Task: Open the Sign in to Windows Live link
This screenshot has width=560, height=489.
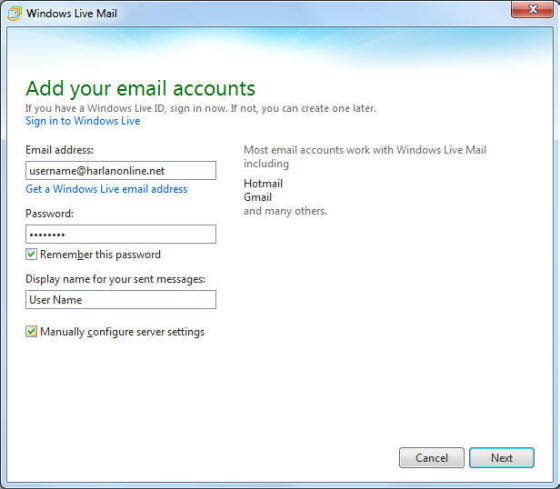Action: 82,121
